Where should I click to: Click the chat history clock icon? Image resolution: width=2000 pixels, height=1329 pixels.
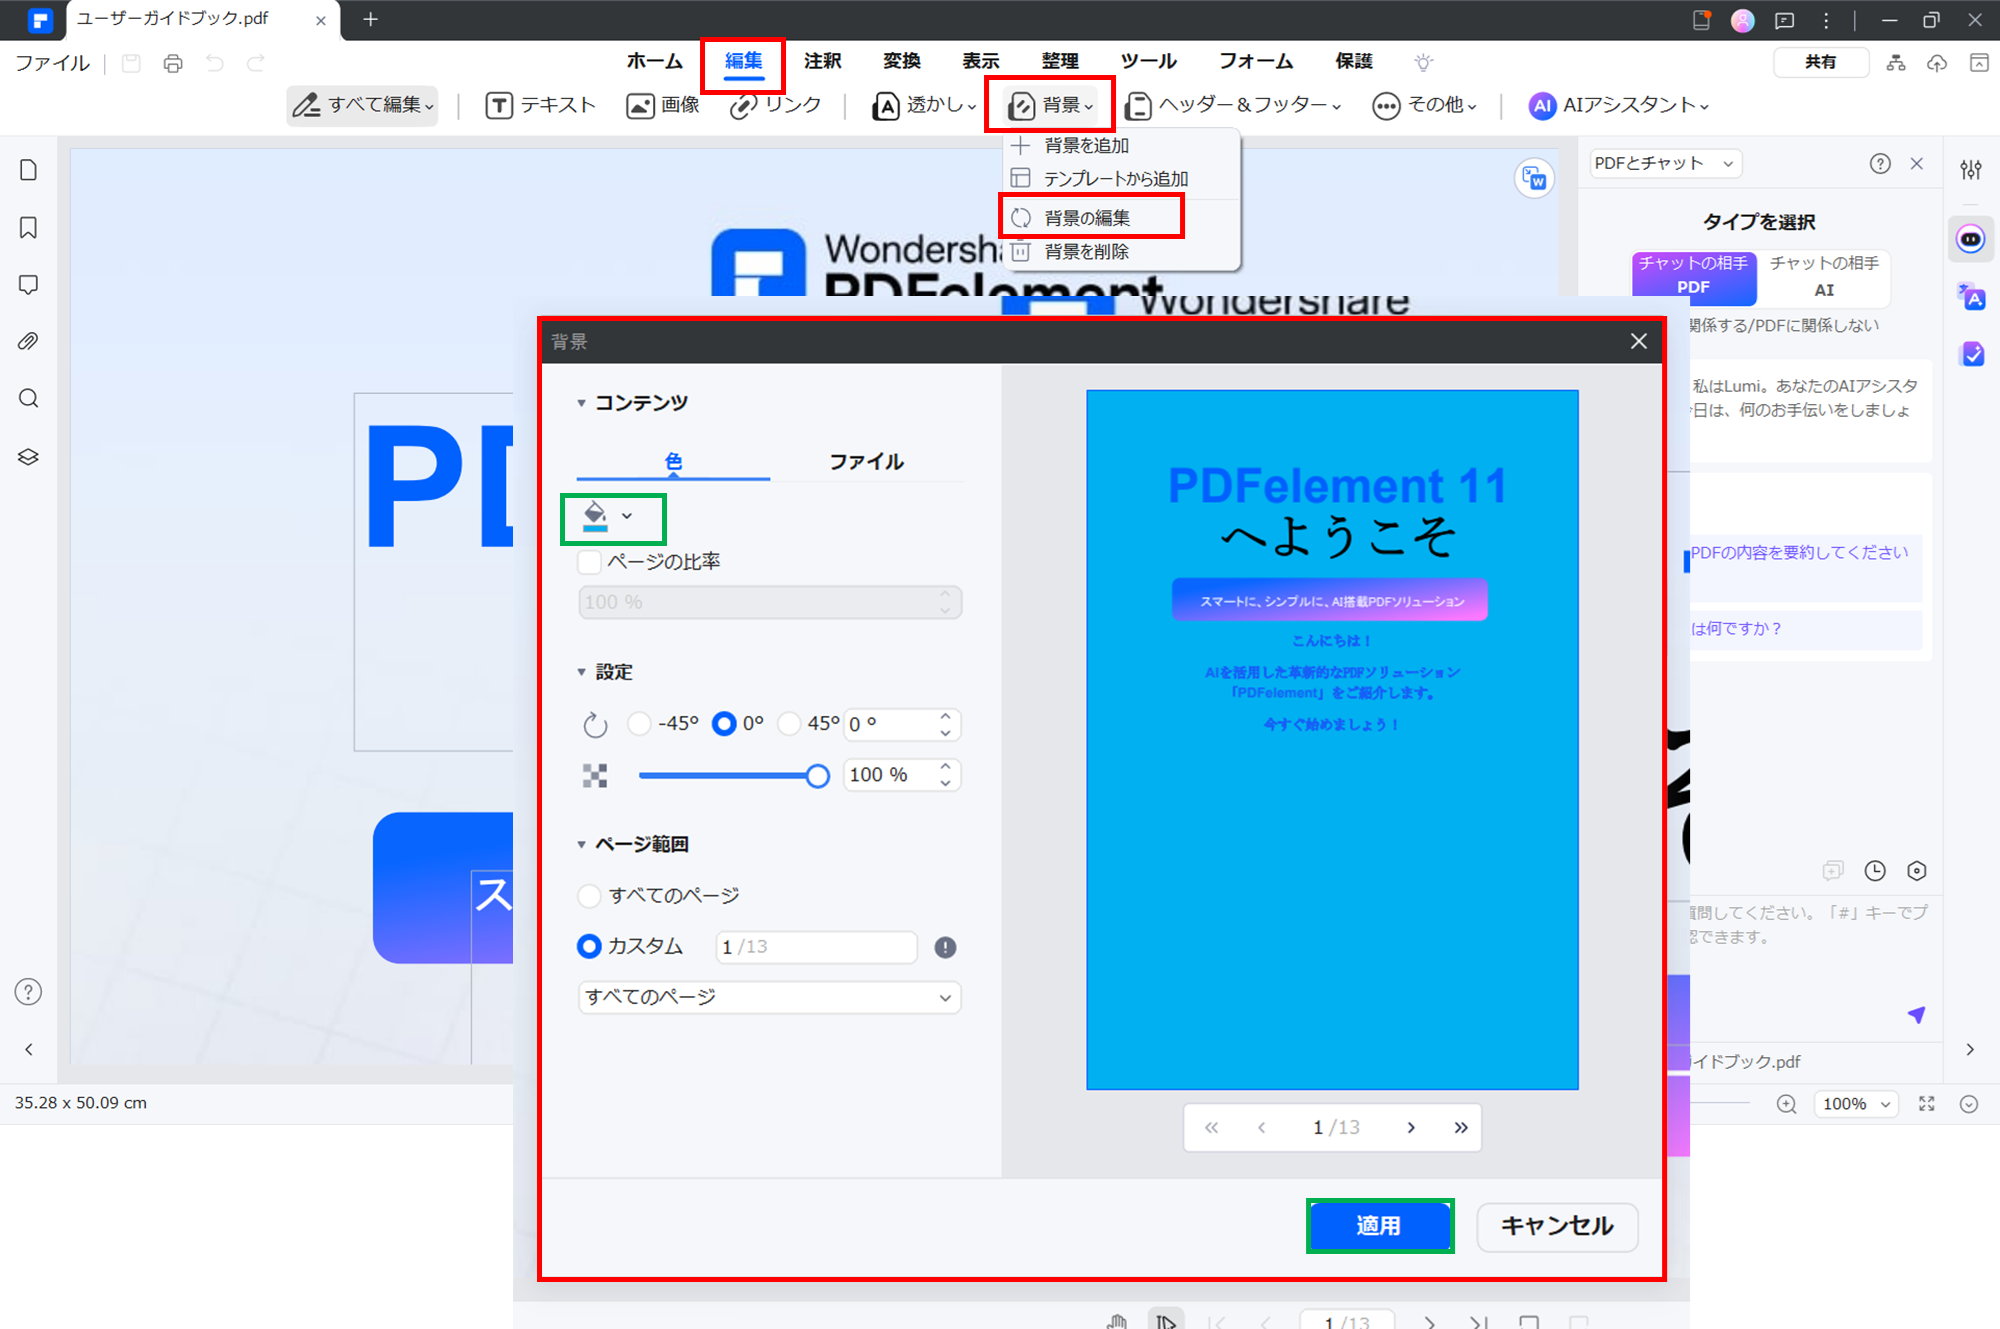pos(1875,871)
